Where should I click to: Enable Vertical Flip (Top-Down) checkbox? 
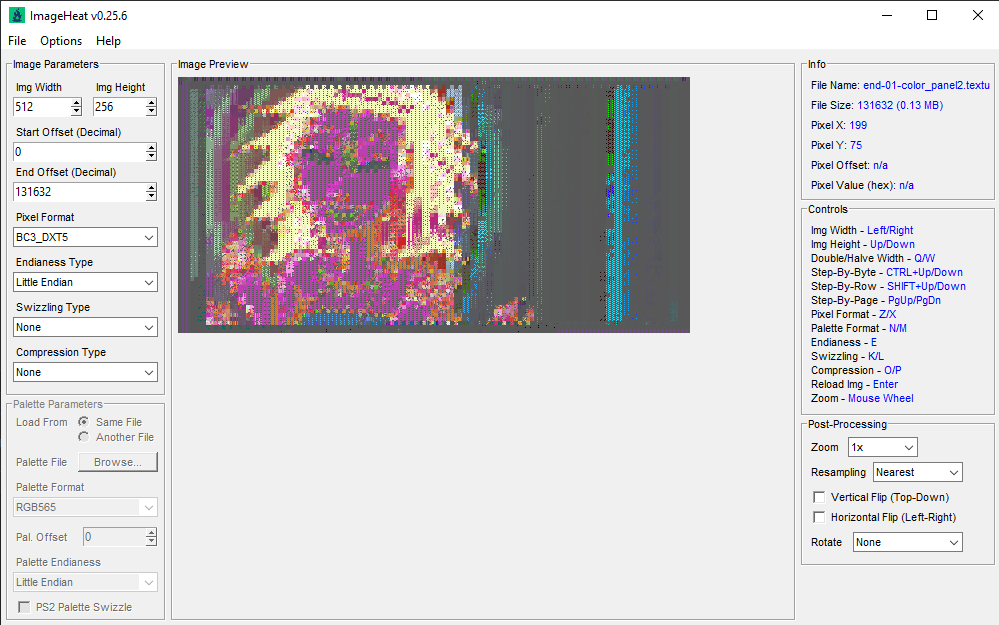coord(819,497)
